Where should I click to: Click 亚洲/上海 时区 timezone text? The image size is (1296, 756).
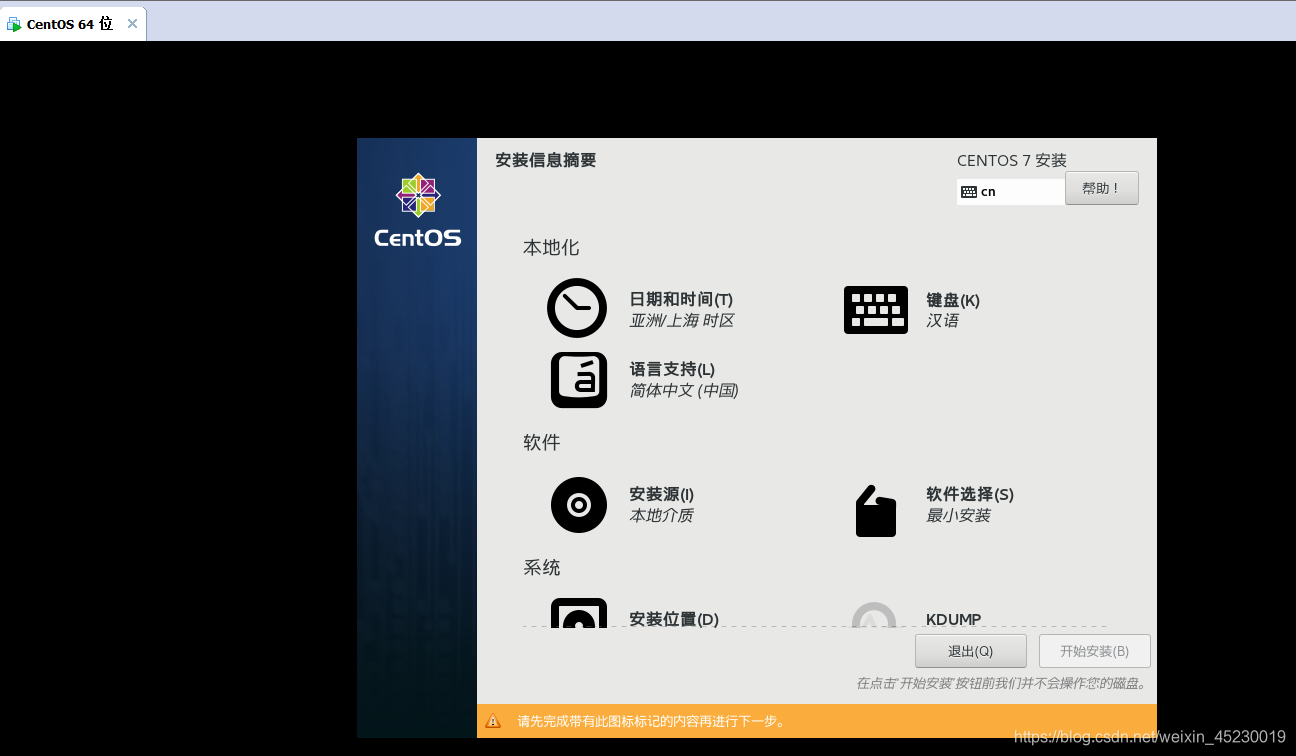coord(682,321)
